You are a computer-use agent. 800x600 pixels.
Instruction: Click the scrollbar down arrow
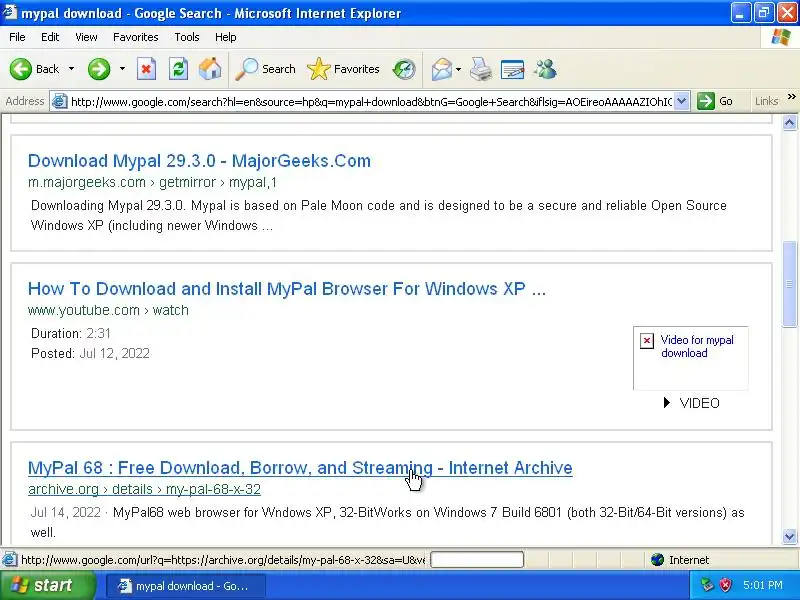pos(789,536)
